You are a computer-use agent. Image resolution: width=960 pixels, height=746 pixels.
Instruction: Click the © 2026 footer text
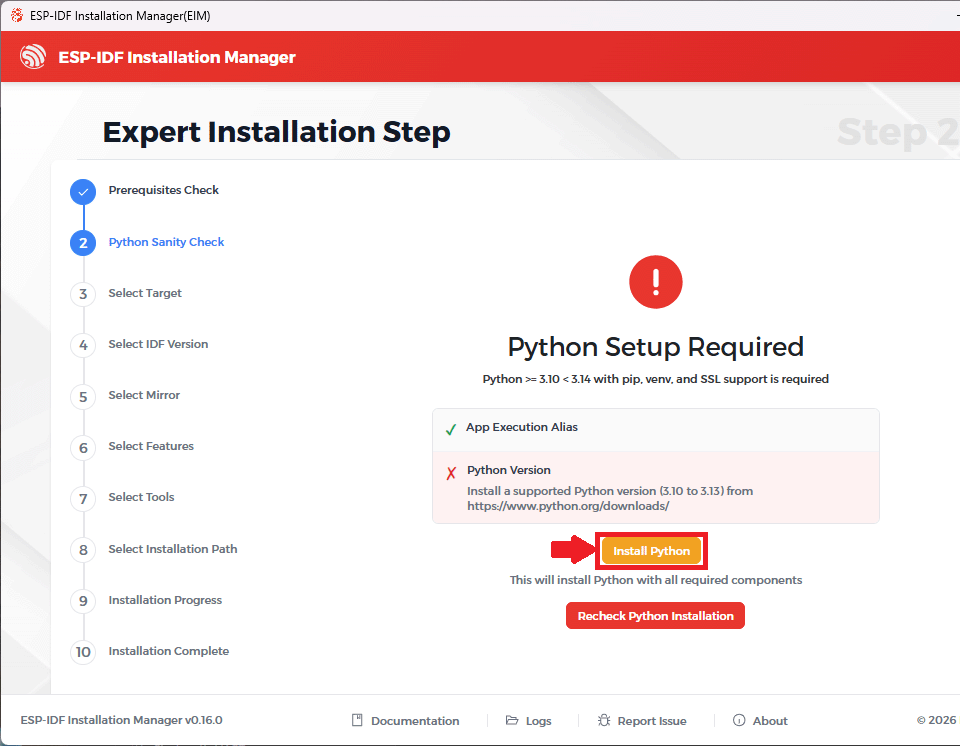936,720
